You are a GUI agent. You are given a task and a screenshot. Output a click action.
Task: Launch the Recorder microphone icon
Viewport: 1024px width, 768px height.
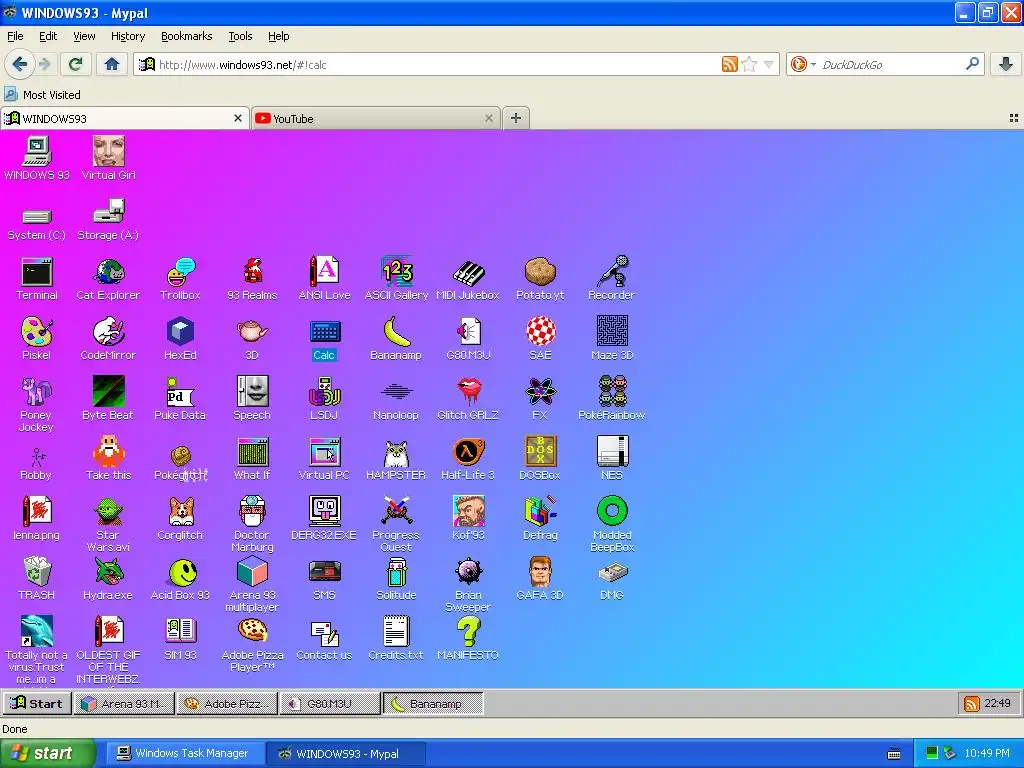click(612, 279)
